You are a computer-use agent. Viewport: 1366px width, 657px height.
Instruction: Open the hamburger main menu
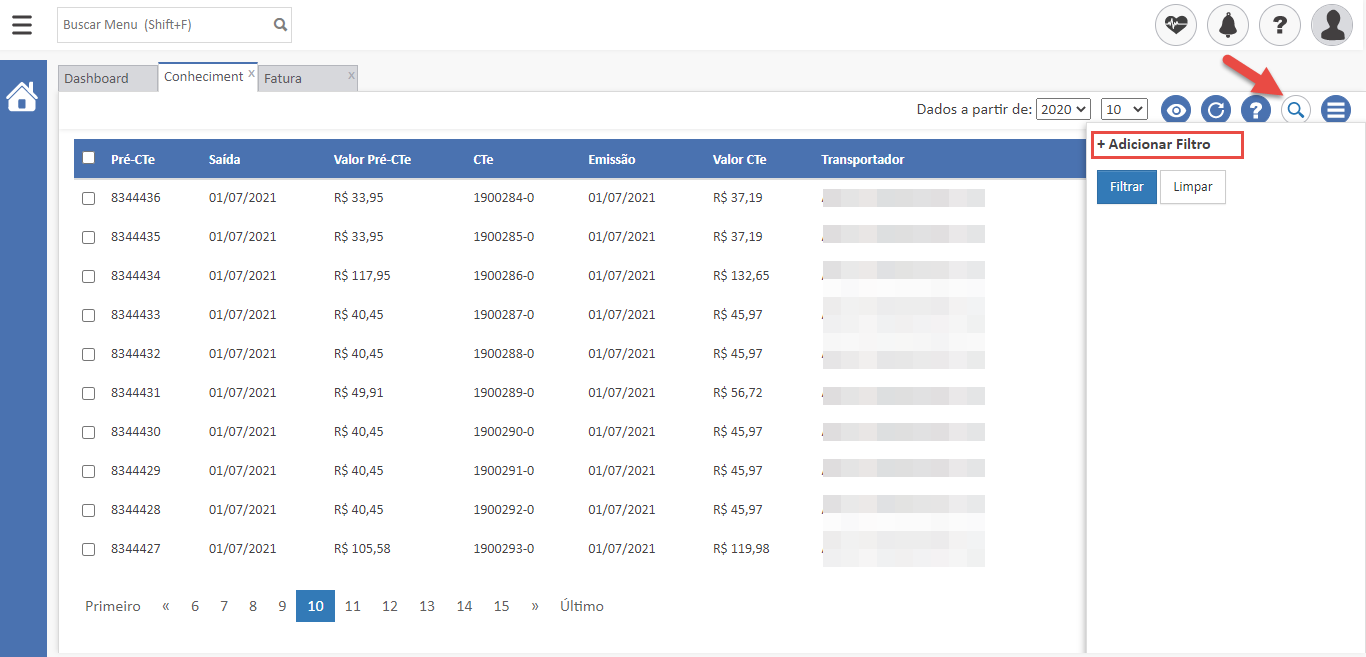[x=22, y=25]
